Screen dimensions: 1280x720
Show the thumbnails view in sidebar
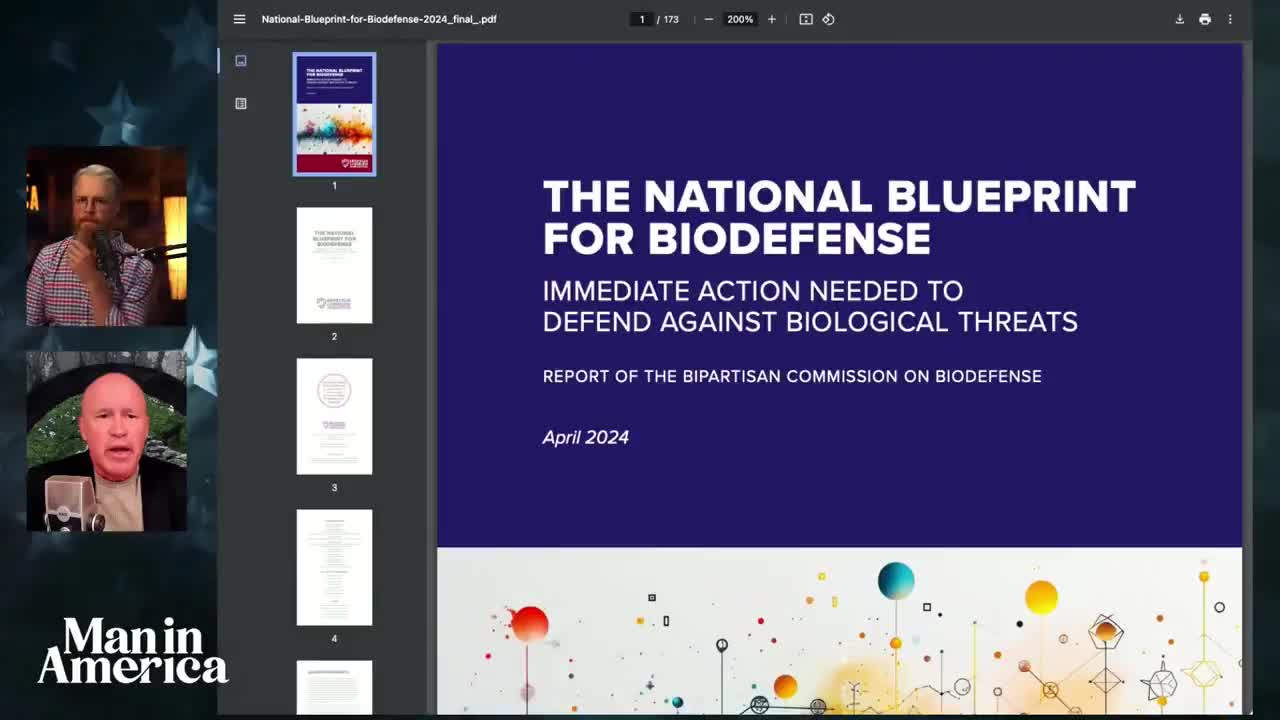[x=241, y=61]
